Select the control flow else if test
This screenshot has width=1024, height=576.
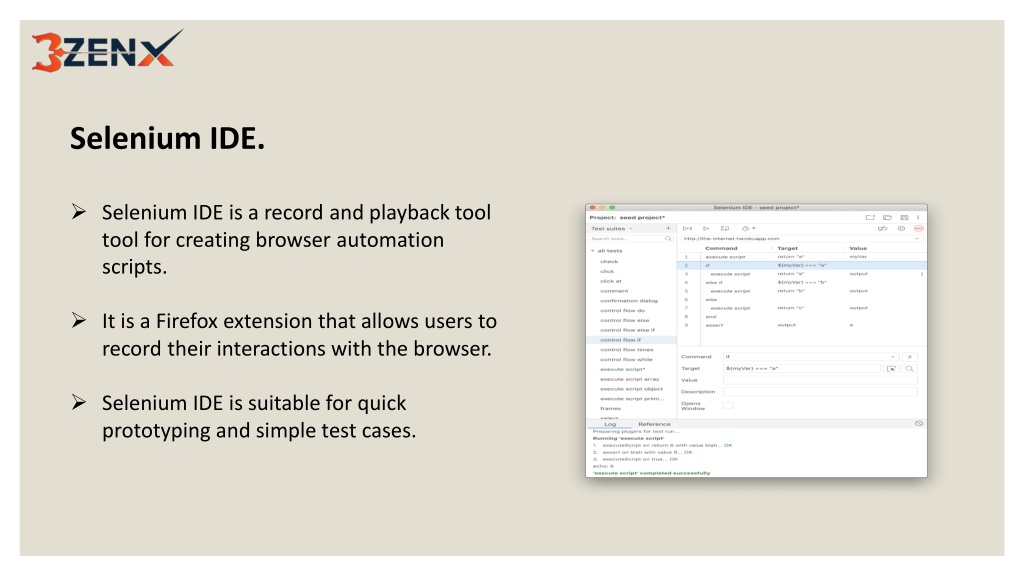627,330
